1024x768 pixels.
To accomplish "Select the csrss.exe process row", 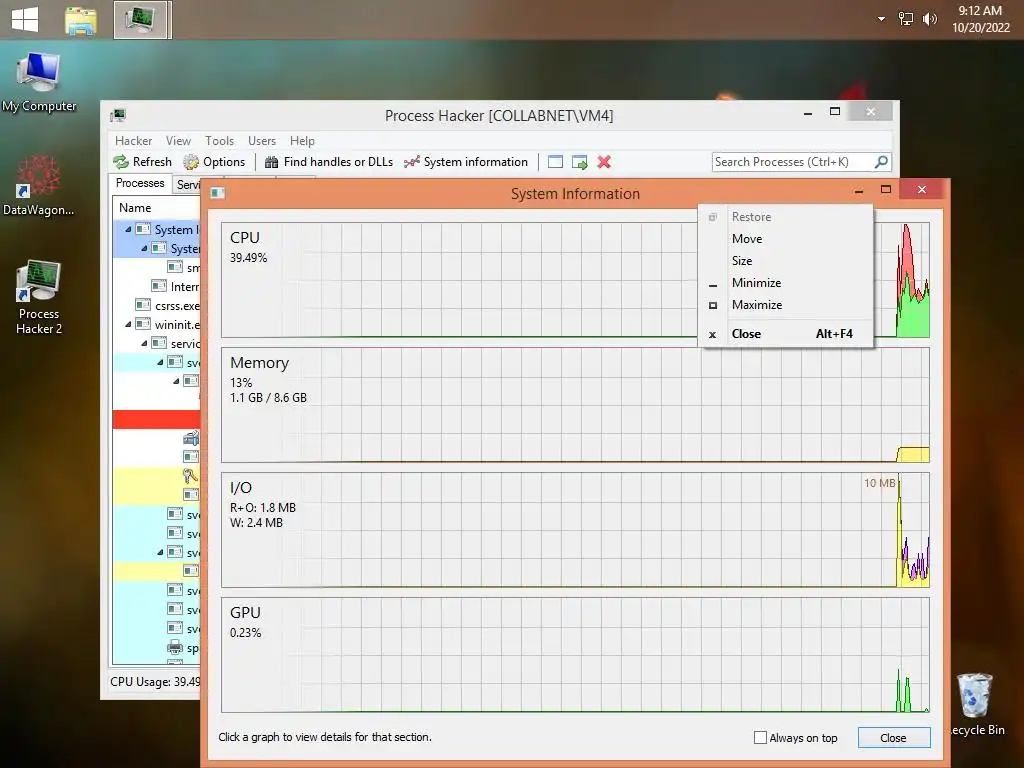I will tap(157, 306).
